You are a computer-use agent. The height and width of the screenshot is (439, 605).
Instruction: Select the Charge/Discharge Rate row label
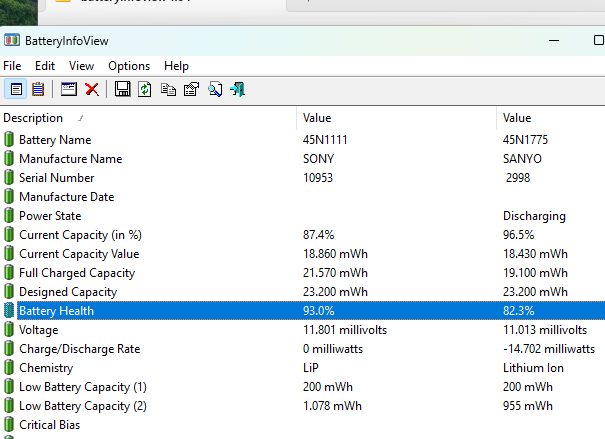[79, 349]
